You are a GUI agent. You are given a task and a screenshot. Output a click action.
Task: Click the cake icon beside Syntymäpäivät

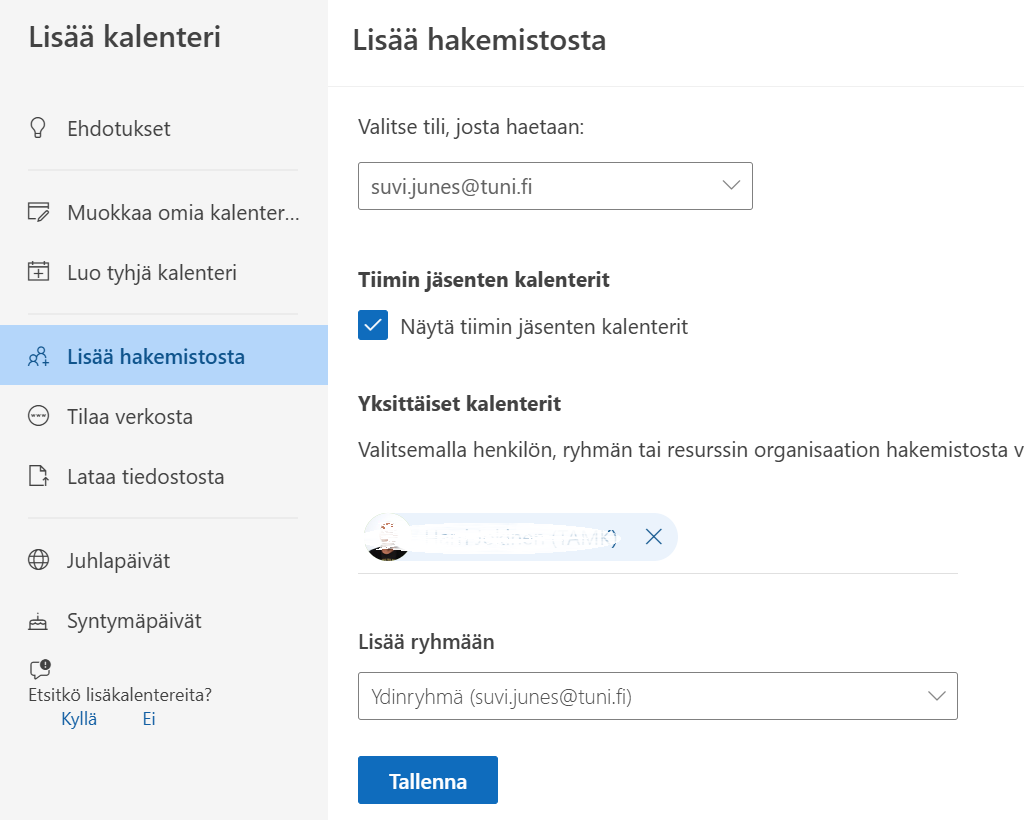coord(38,622)
